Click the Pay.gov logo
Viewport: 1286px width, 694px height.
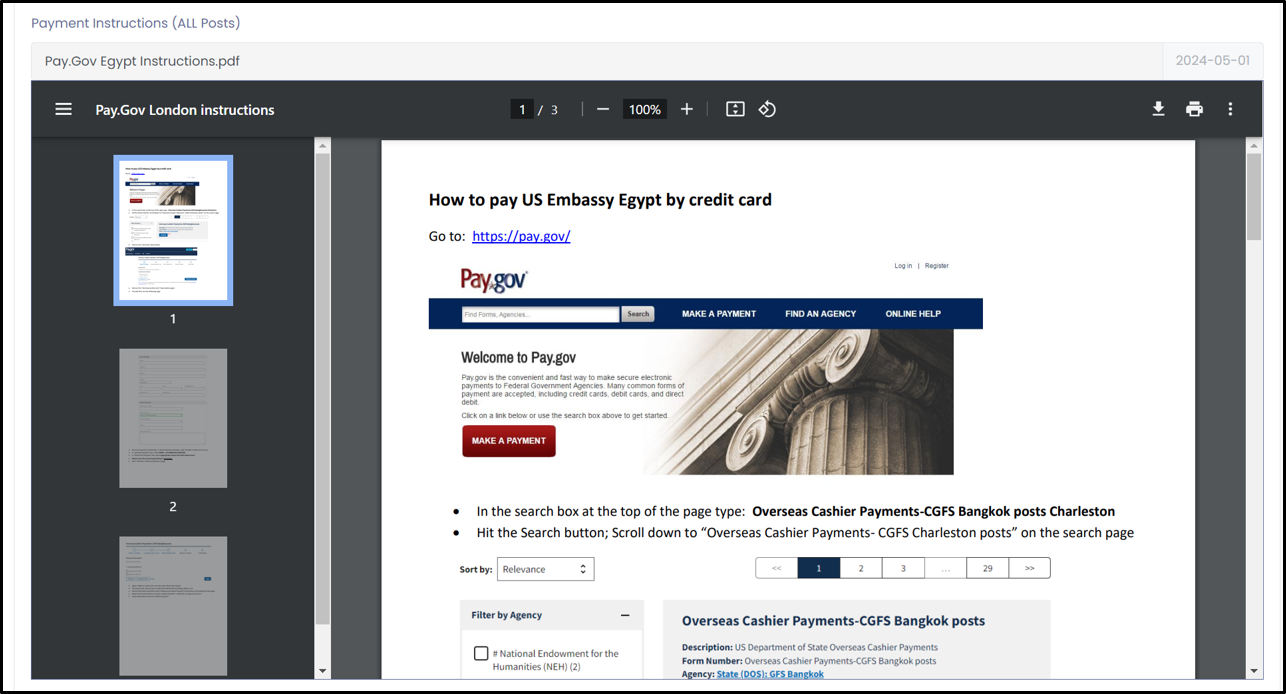[494, 281]
